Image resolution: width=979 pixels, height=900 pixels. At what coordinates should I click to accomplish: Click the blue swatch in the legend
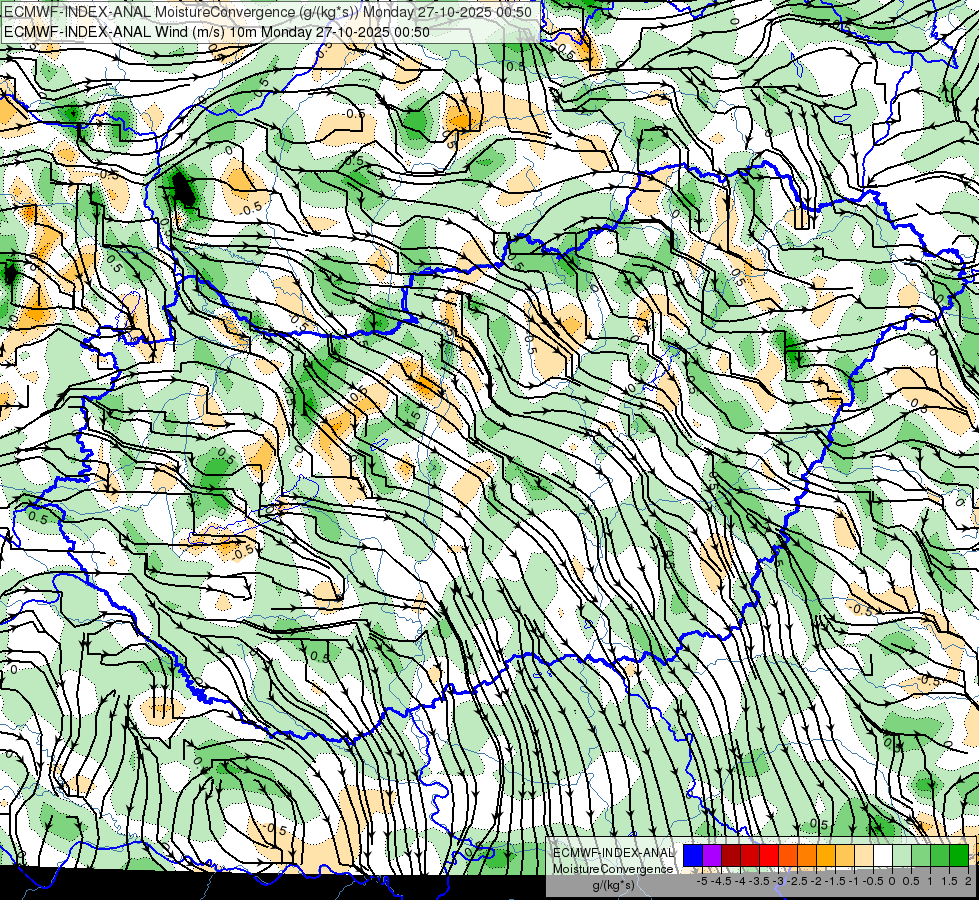(693, 855)
